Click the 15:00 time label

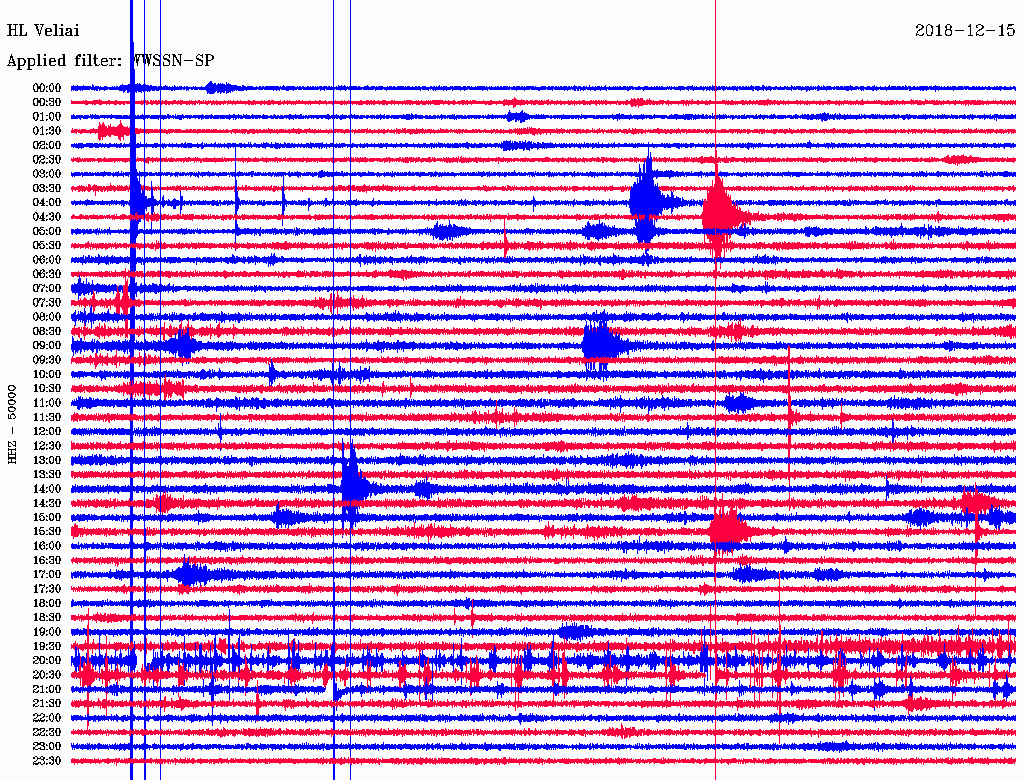tap(47, 517)
